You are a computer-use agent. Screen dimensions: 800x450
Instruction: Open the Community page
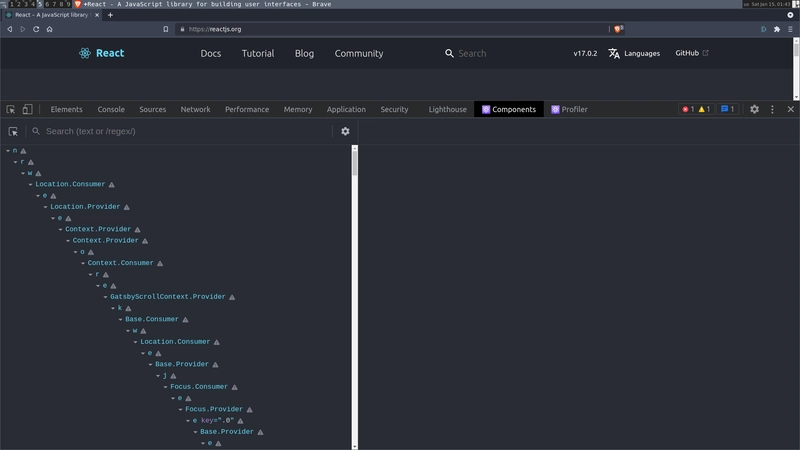click(359, 53)
